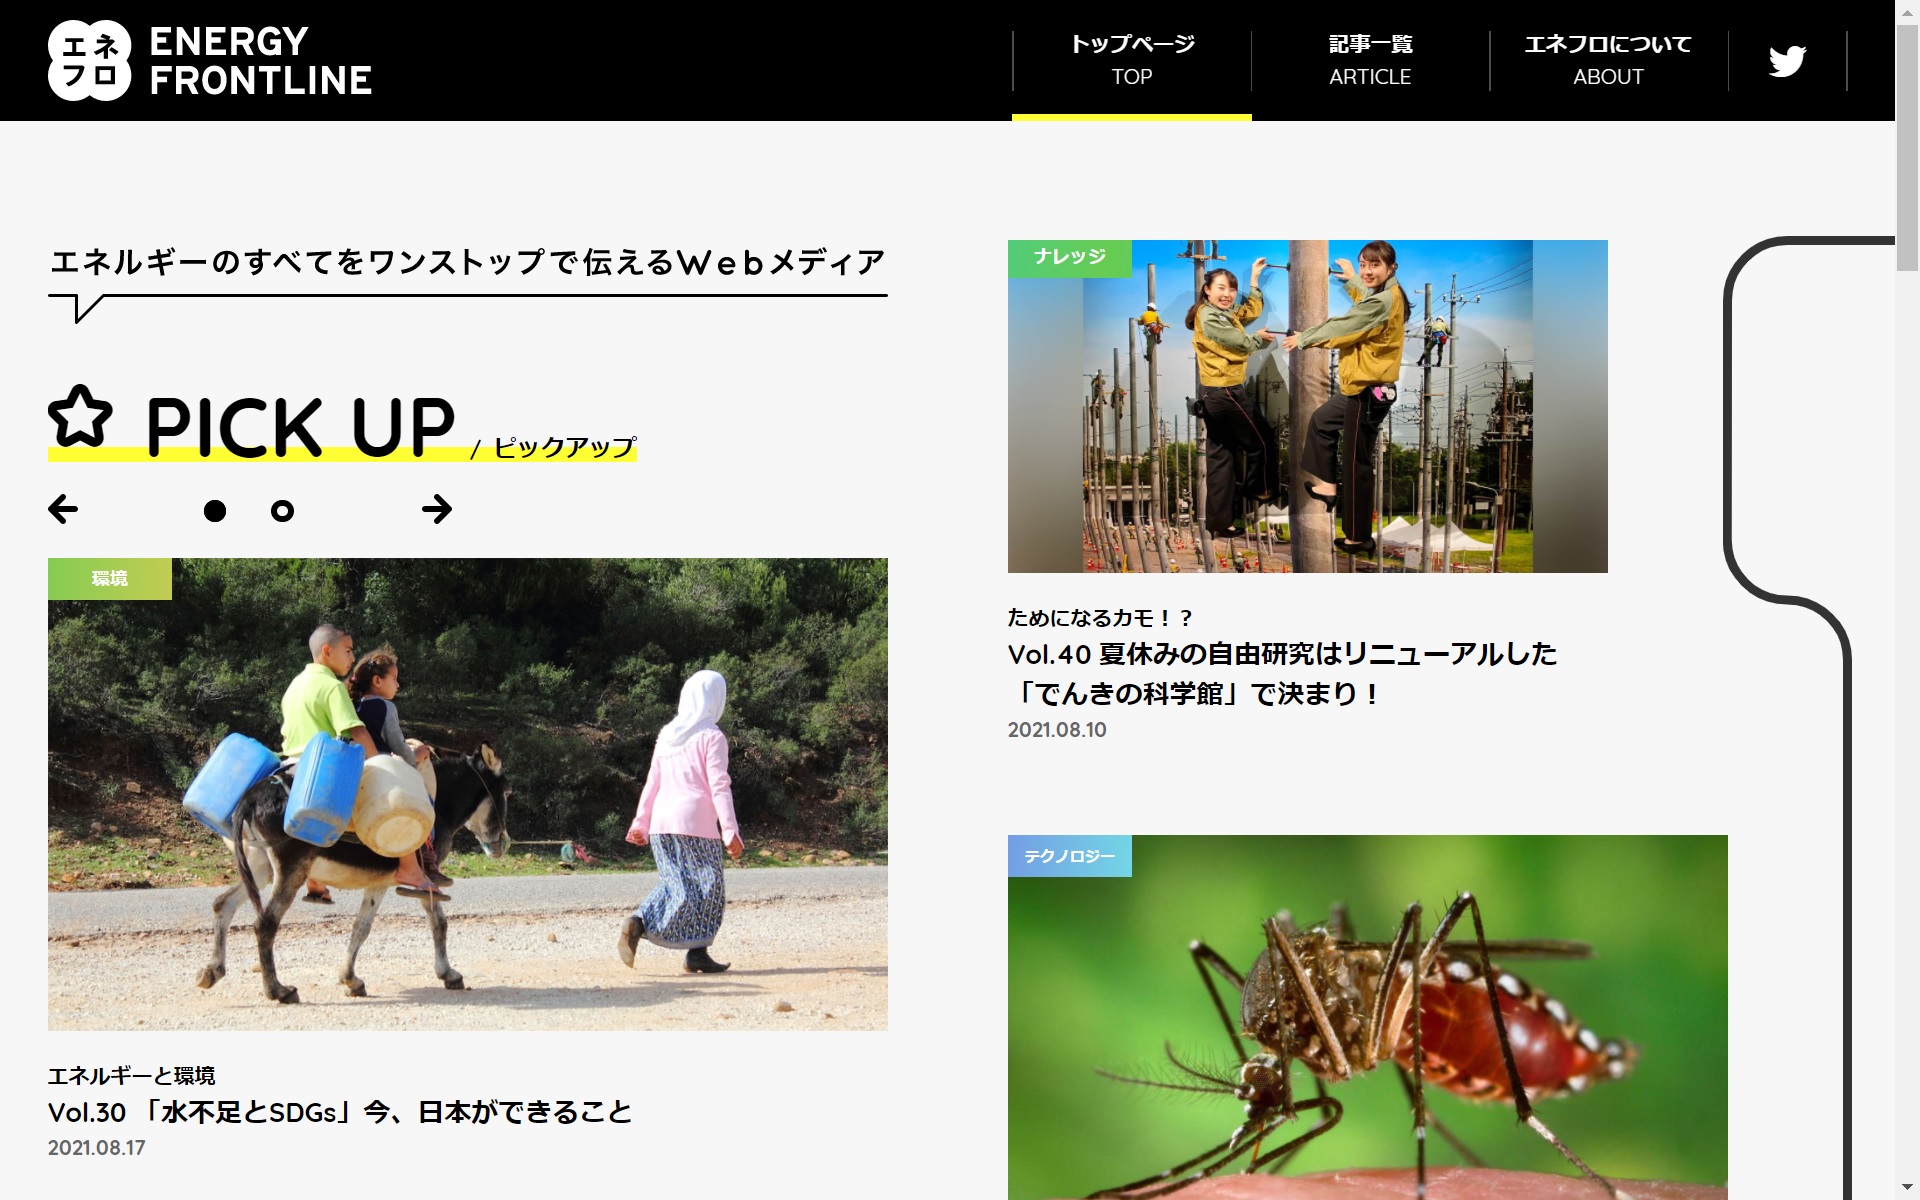The height and width of the screenshot is (1200, 1920).
Task: Click the ナレッジ category tag
Action: tap(1069, 258)
